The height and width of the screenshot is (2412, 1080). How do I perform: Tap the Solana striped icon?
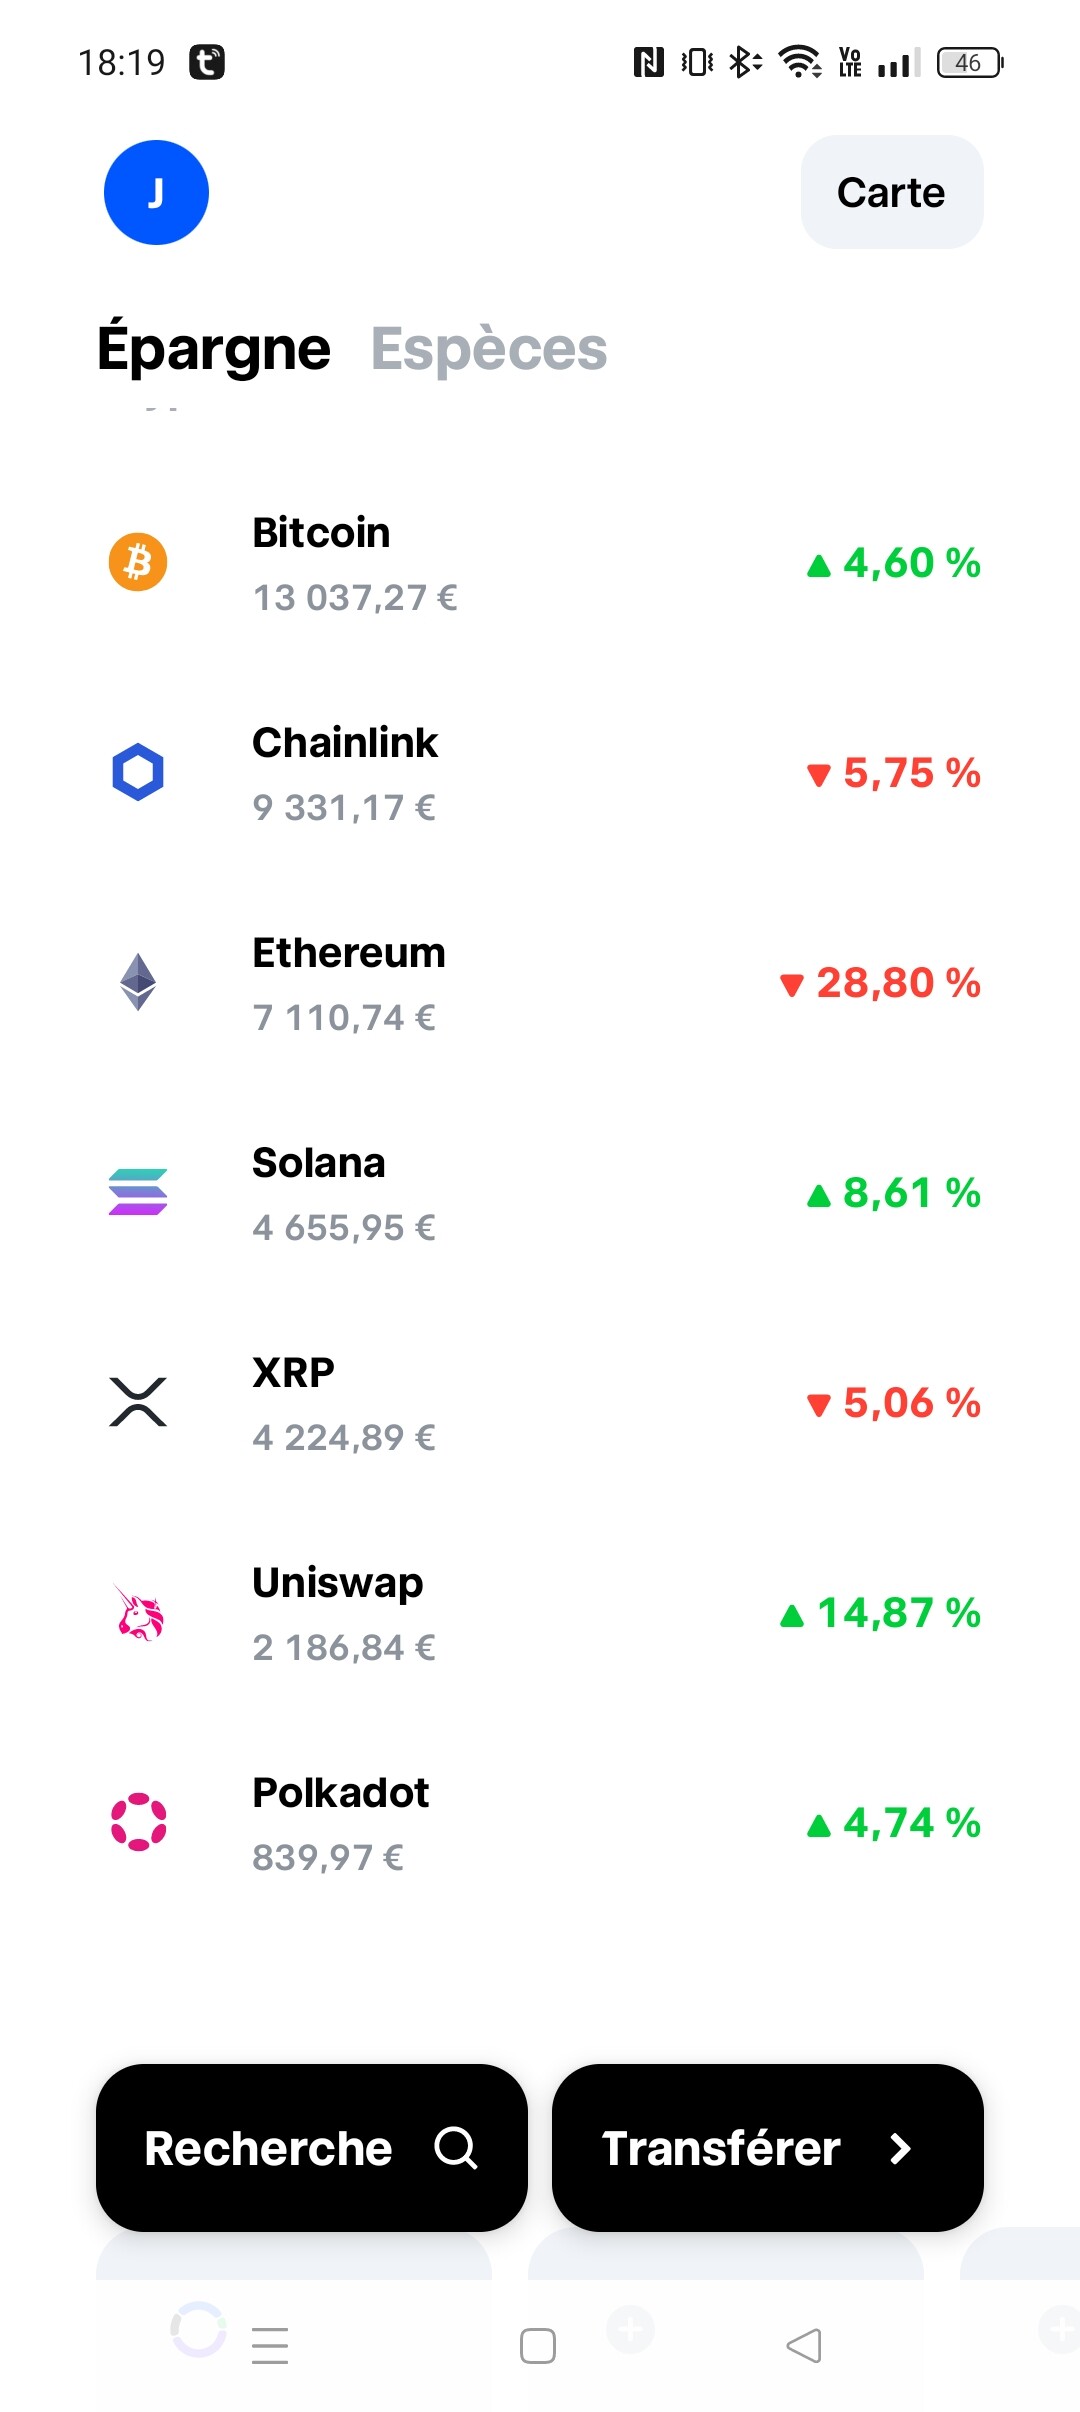click(138, 1192)
